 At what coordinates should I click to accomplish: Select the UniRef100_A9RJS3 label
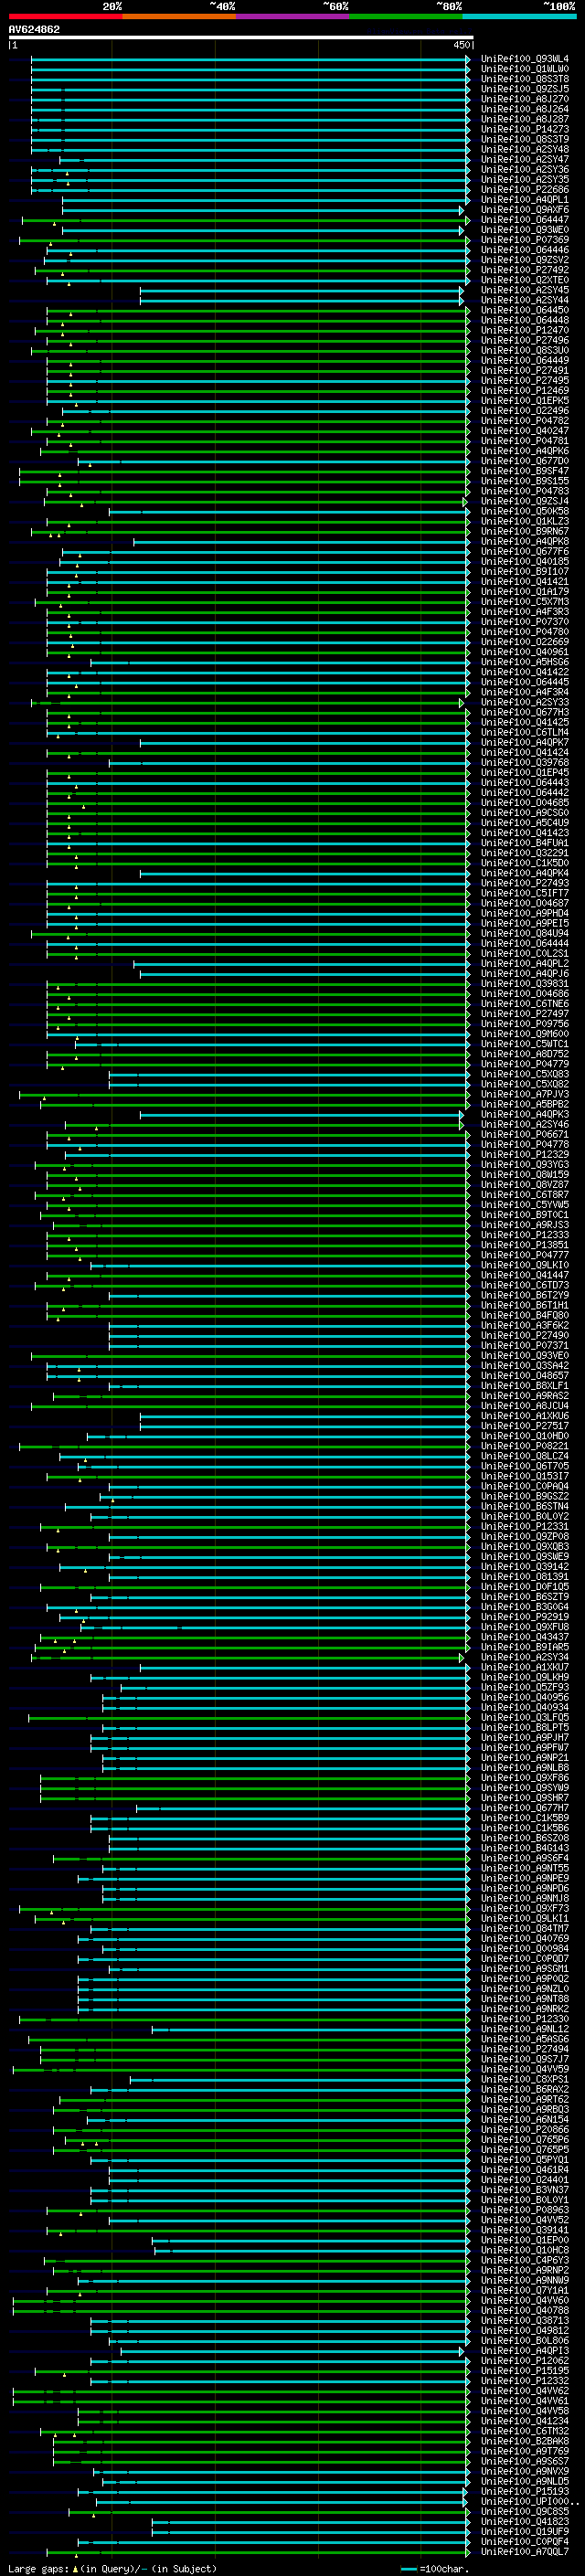[x=524, y=1225]
